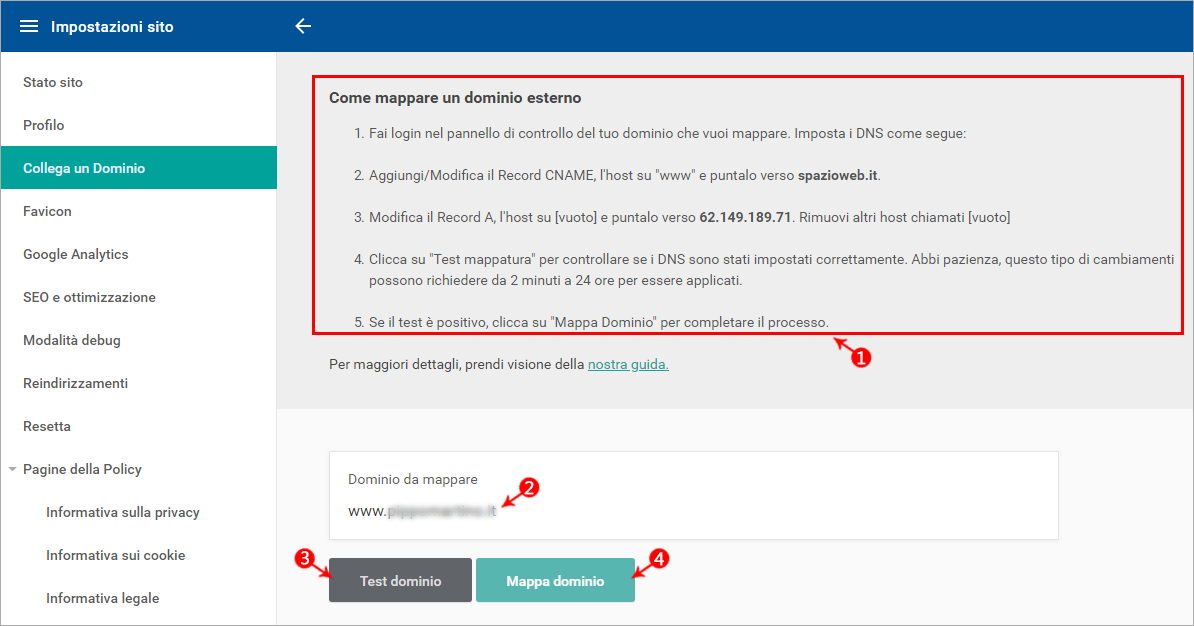Image resolution: width=1194 pixels, height=626 pixels.
Task: Go to Profilo in sidebar
Action: tap(44, 125)
